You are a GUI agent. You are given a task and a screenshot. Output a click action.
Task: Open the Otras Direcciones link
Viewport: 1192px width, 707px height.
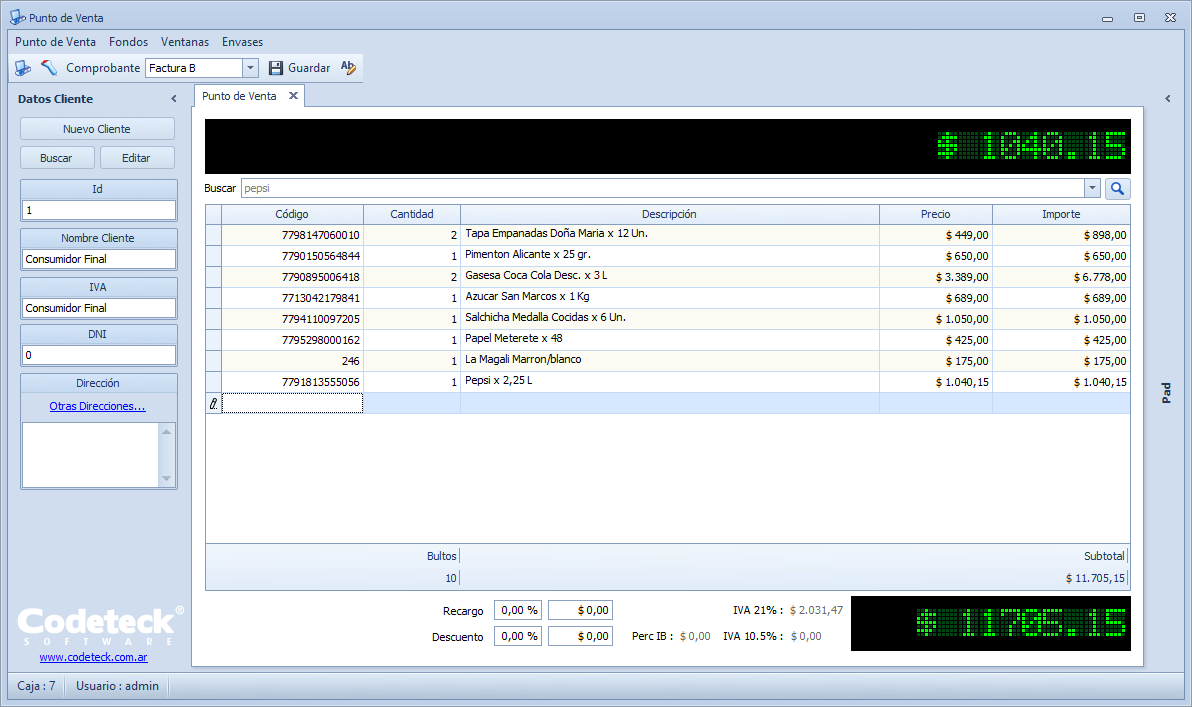(97, 406)
